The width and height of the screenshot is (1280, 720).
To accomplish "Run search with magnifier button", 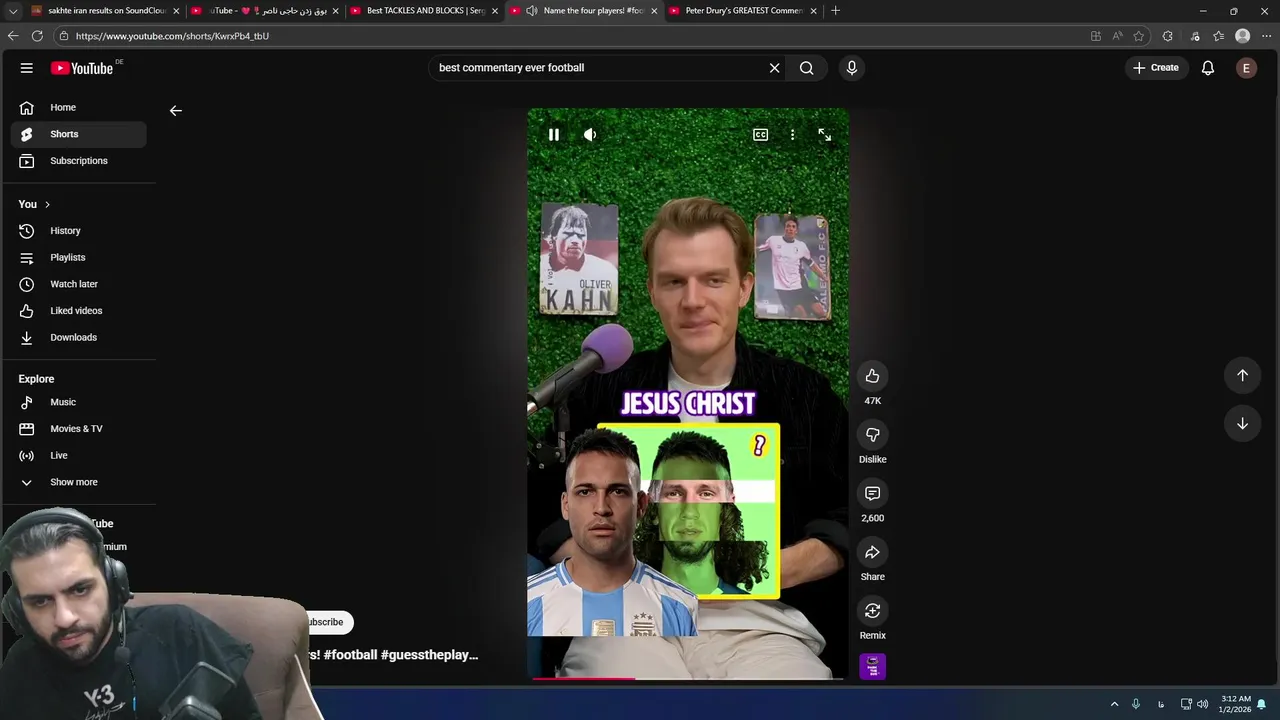I will 807,68.
